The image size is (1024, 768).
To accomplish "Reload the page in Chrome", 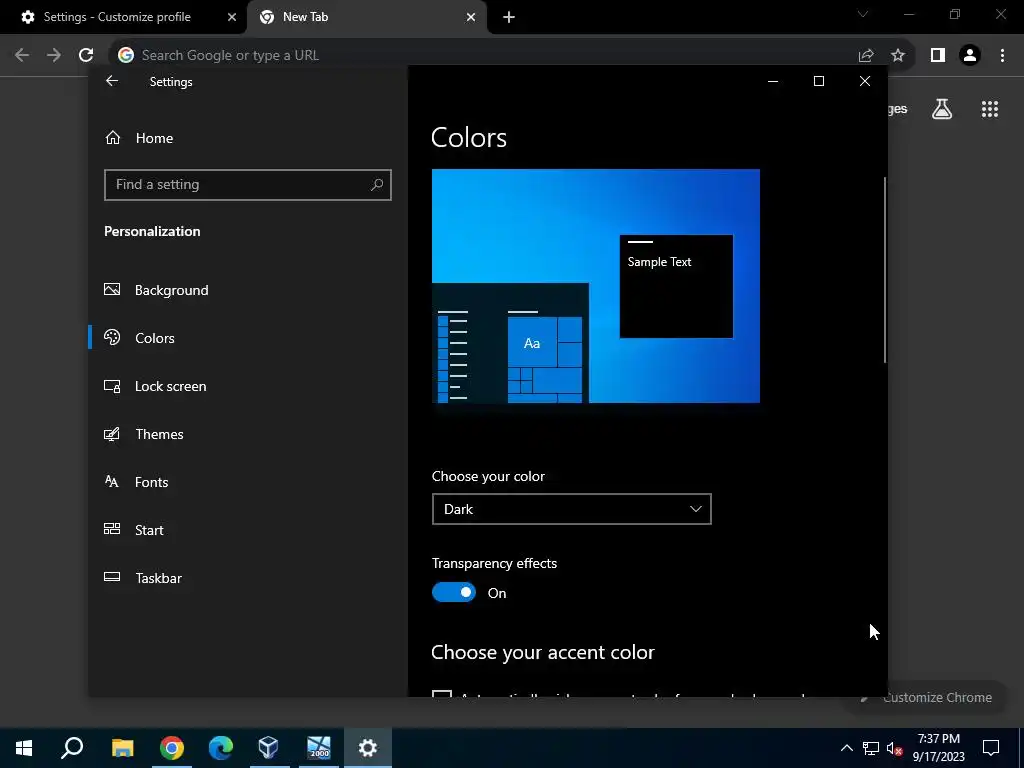I will [86, 55].
